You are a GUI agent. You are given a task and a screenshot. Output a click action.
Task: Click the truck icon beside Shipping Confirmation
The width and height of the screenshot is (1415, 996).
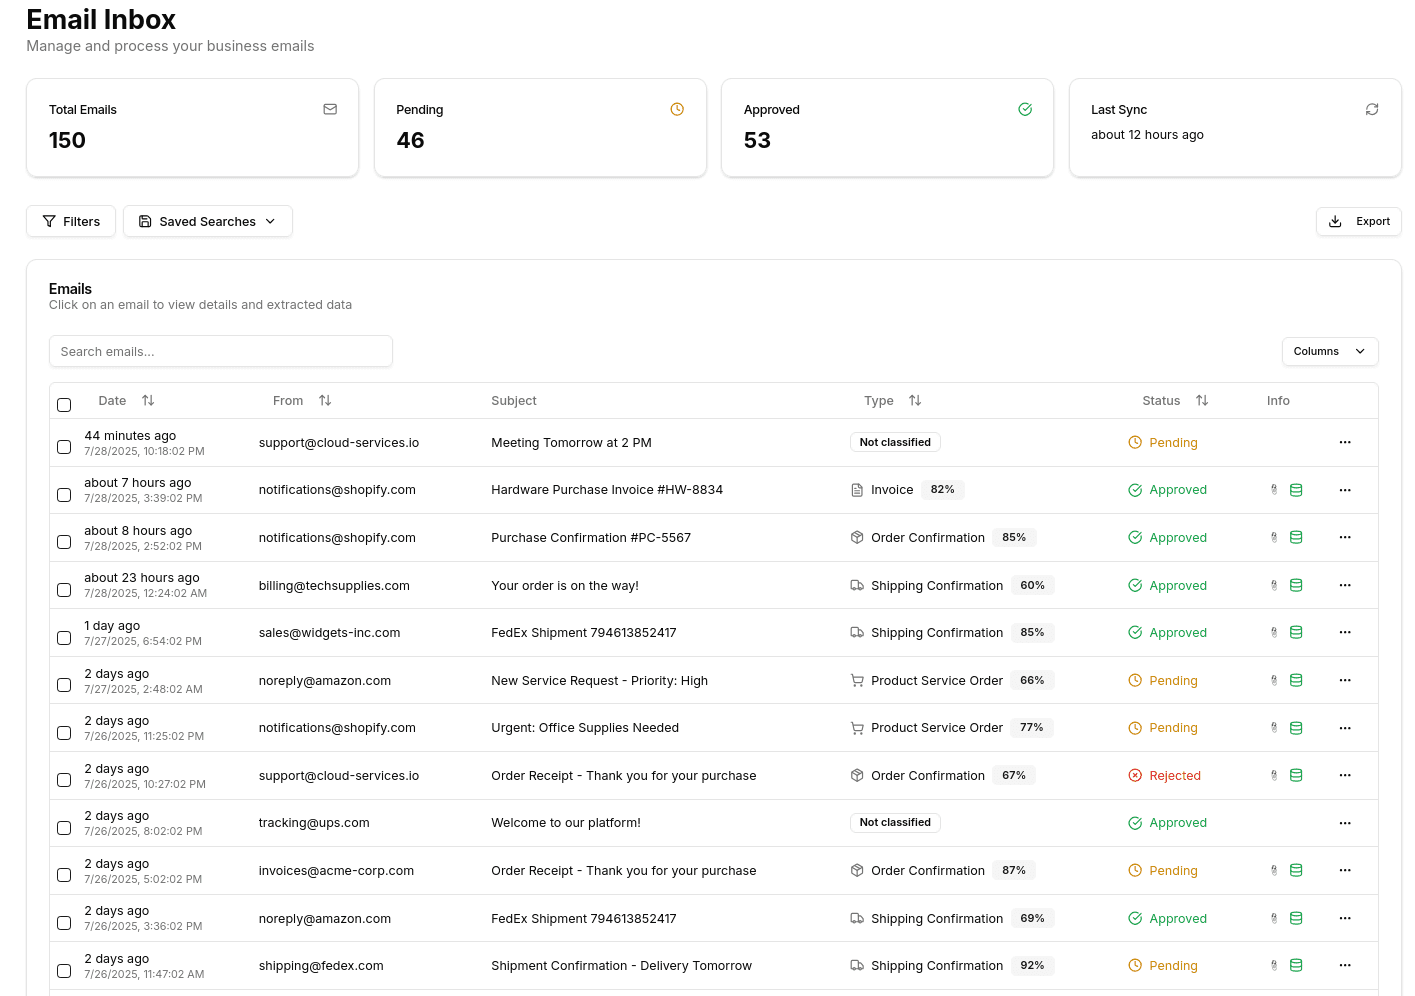click(857, 585)
